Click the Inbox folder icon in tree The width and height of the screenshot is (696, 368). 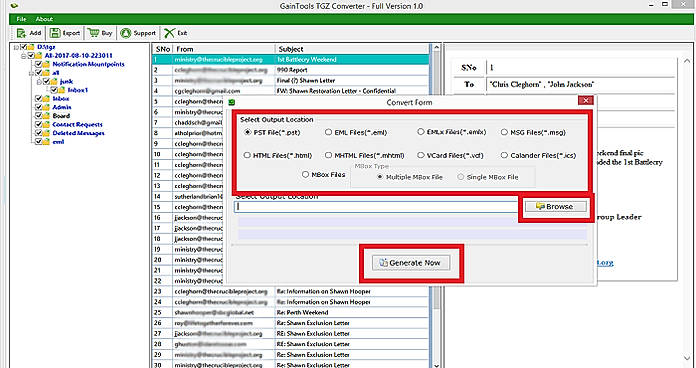click(x=46, y=99)
